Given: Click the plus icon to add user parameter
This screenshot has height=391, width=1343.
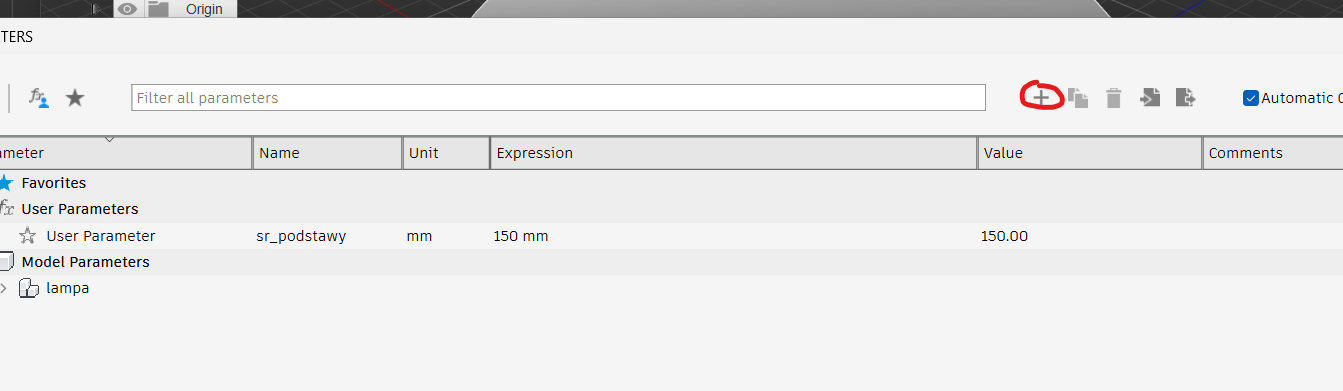Looking at the screenshot, I should tap(1041, 98).
